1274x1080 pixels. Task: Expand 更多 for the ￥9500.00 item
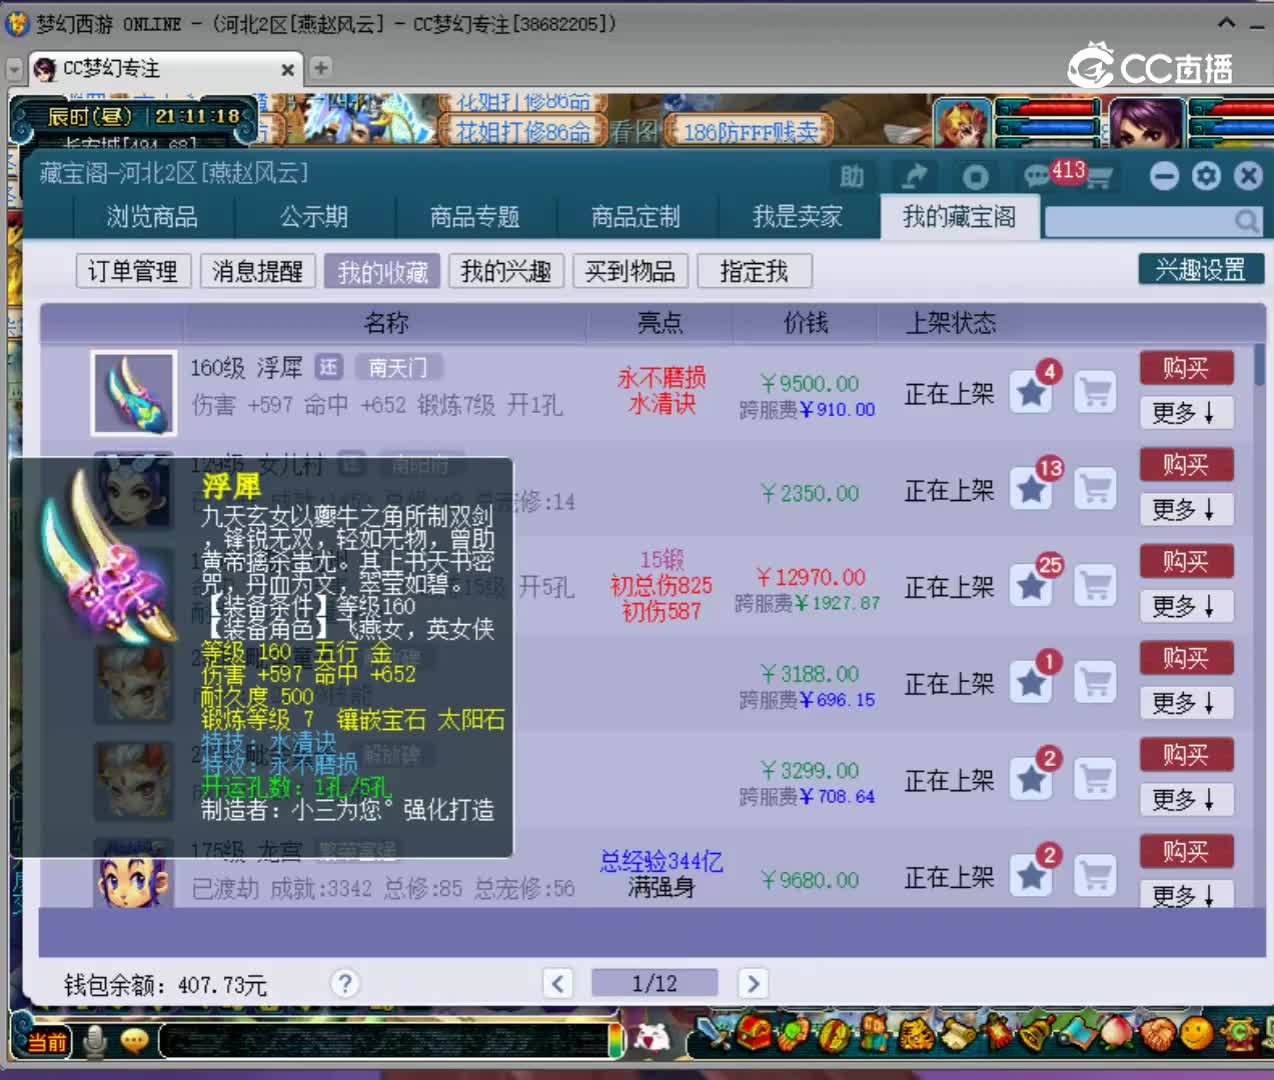[x=1186, y=412]
